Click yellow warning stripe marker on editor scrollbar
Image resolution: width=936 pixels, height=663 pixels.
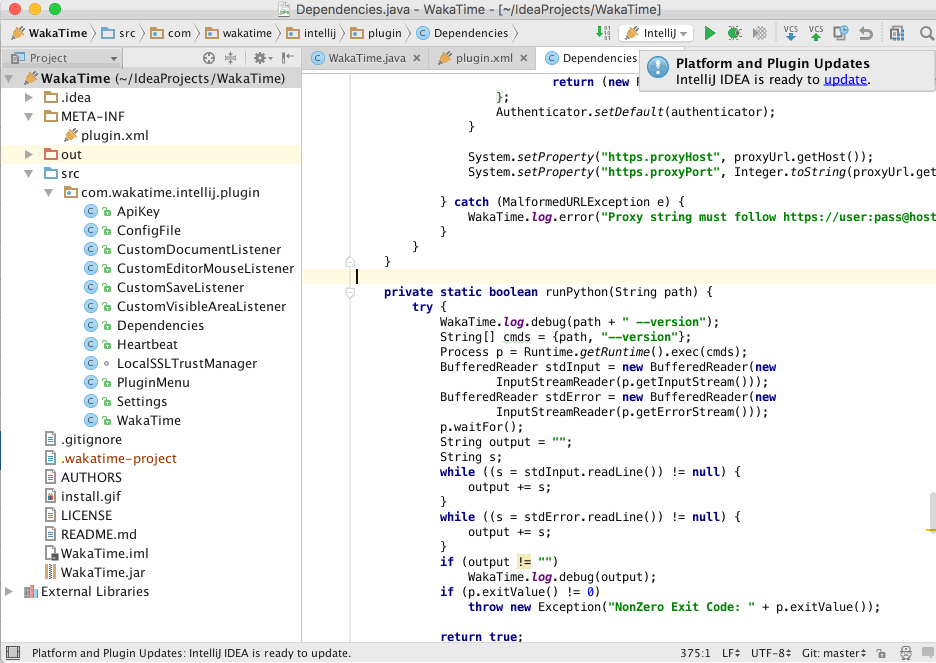pyautogui.click(x=931, y=530)
